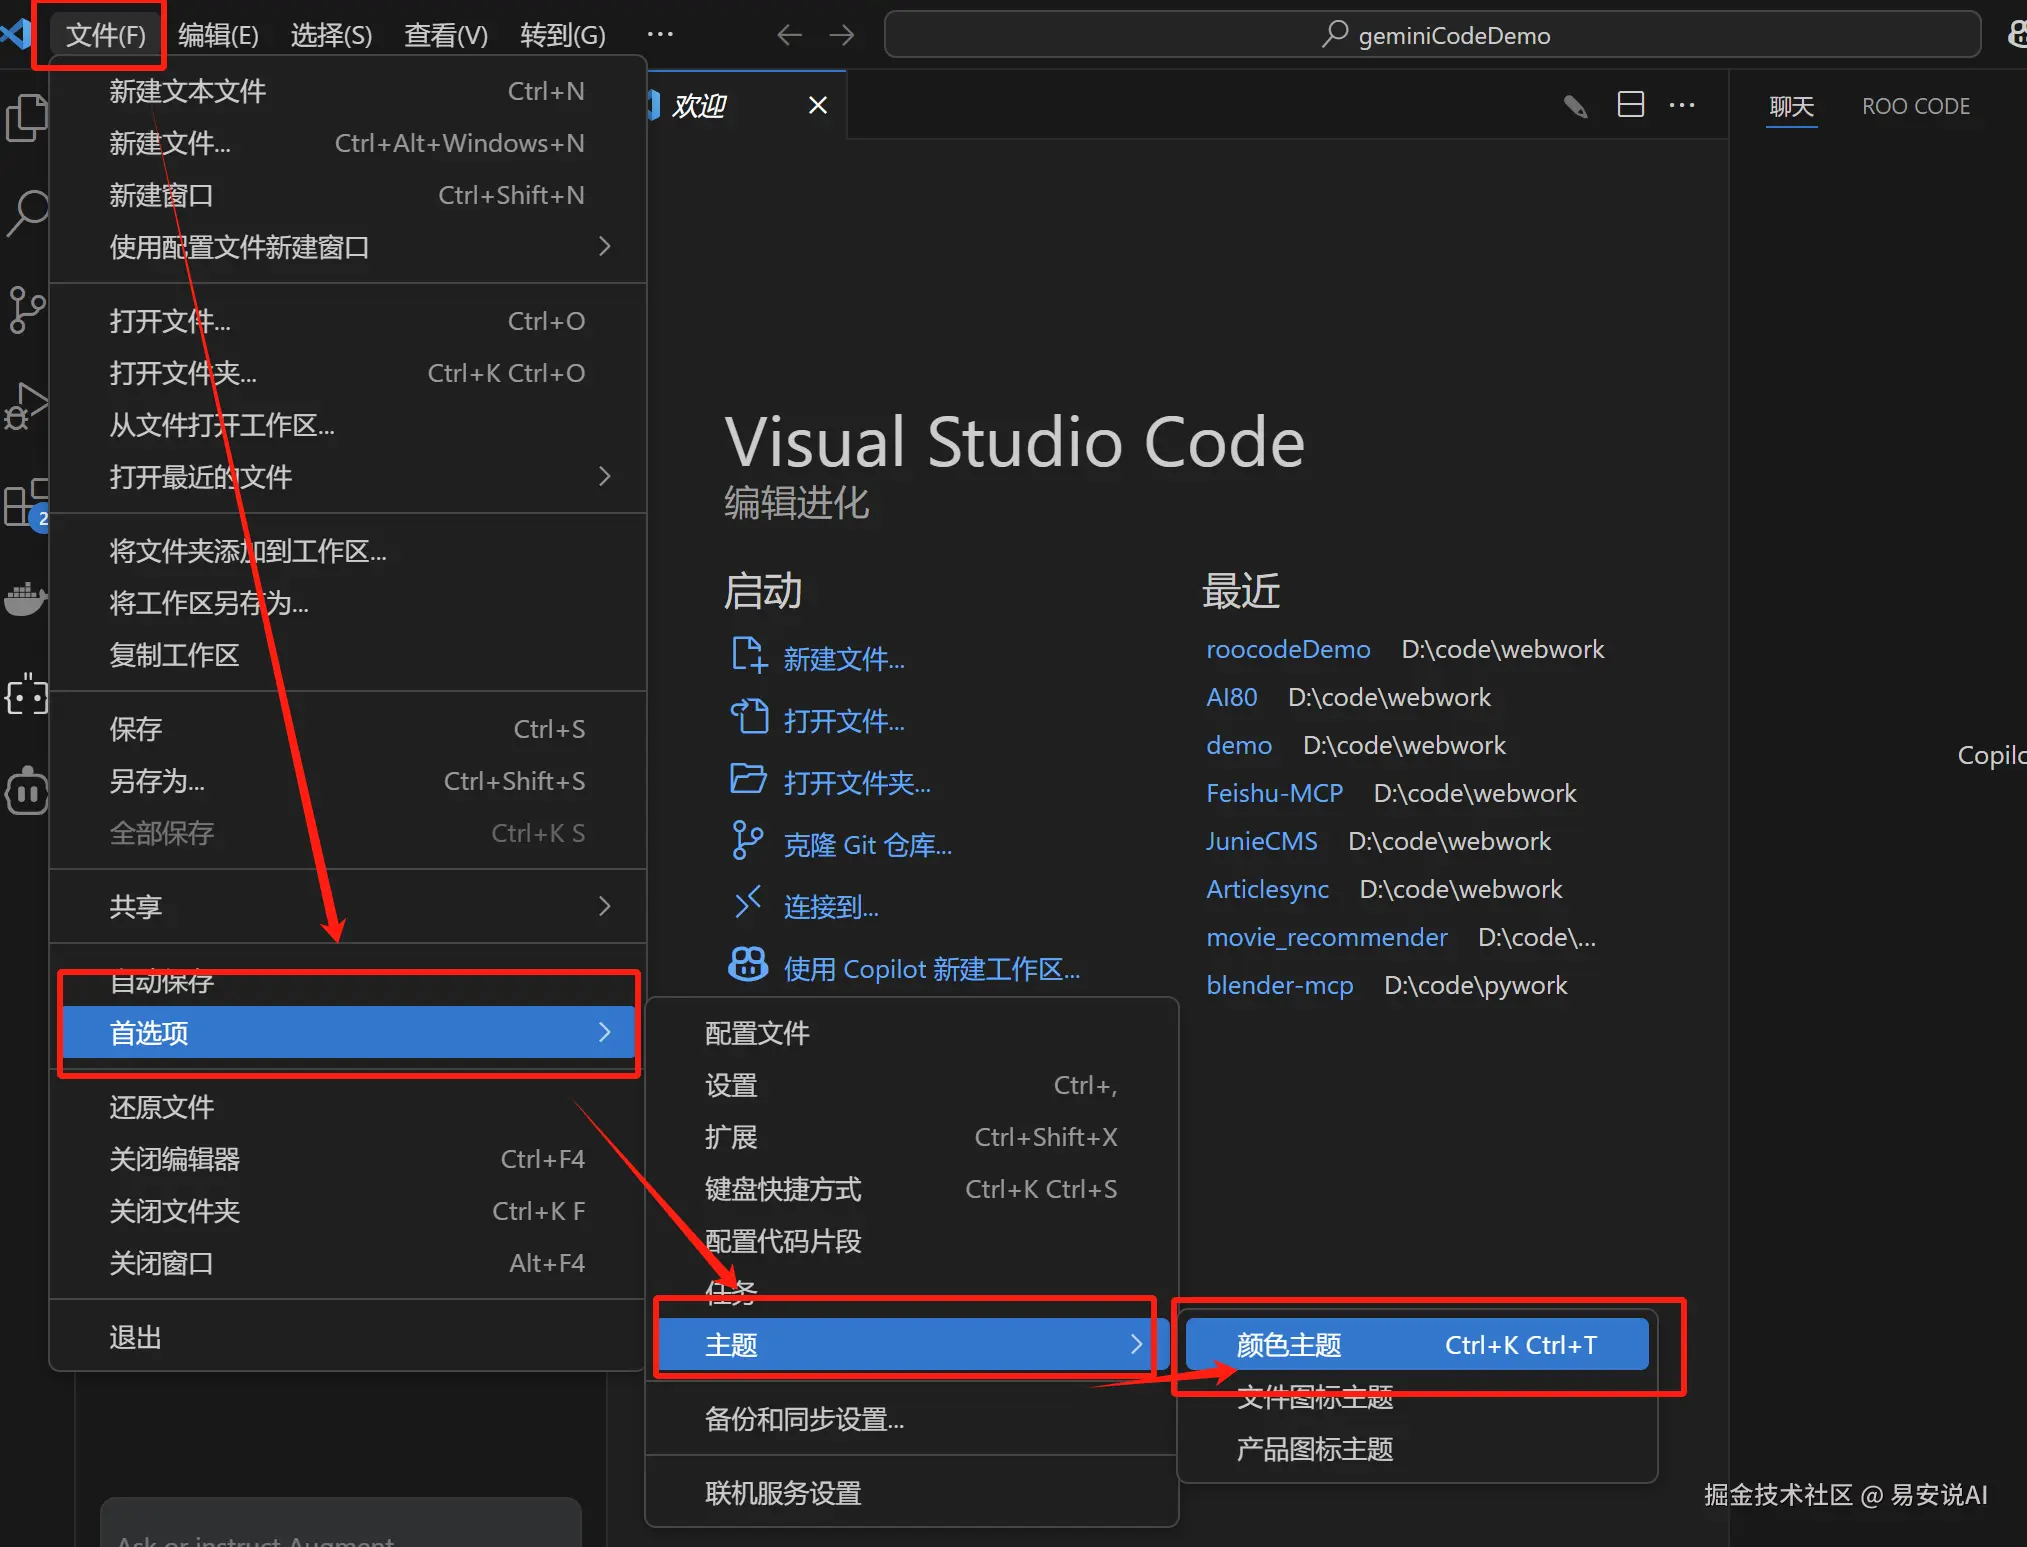
Task: Open the Docker view icon
Action: tap(26, 598)
